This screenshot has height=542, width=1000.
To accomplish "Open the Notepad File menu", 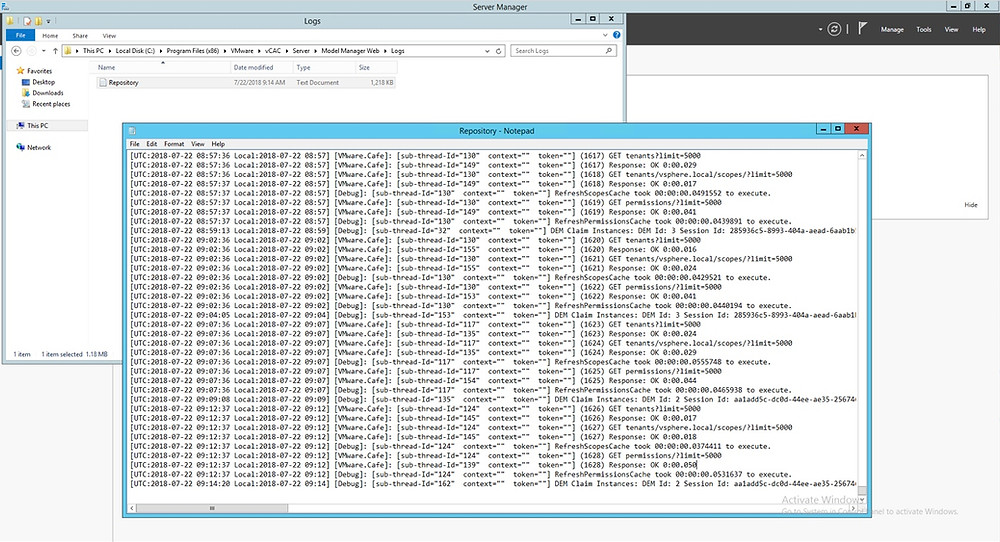I will (x=135, y=144).
